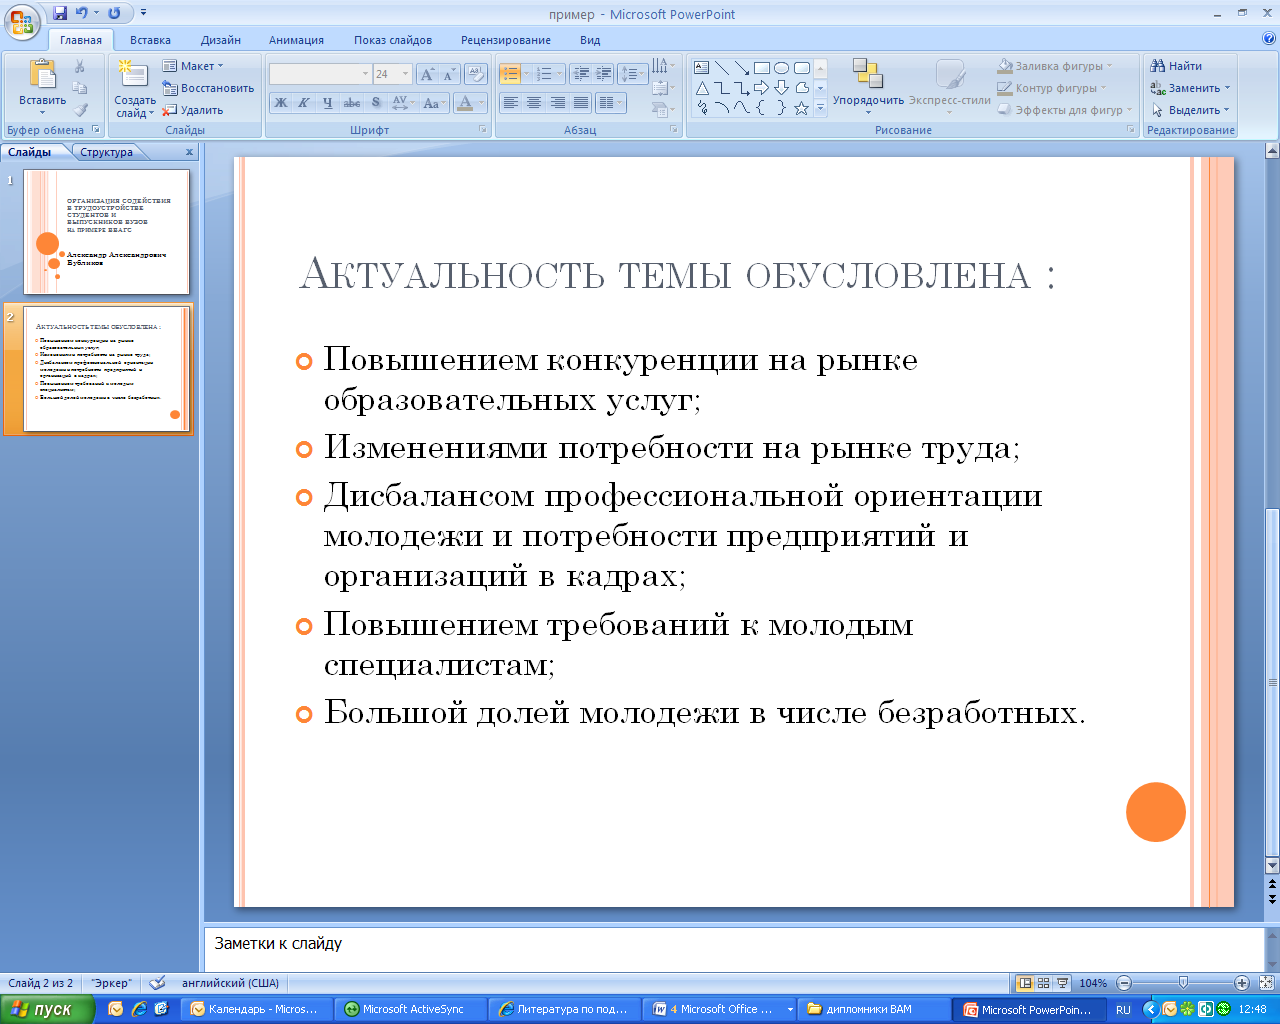
Task: Select the Text Box shape
Action: (x=702, y=68)
